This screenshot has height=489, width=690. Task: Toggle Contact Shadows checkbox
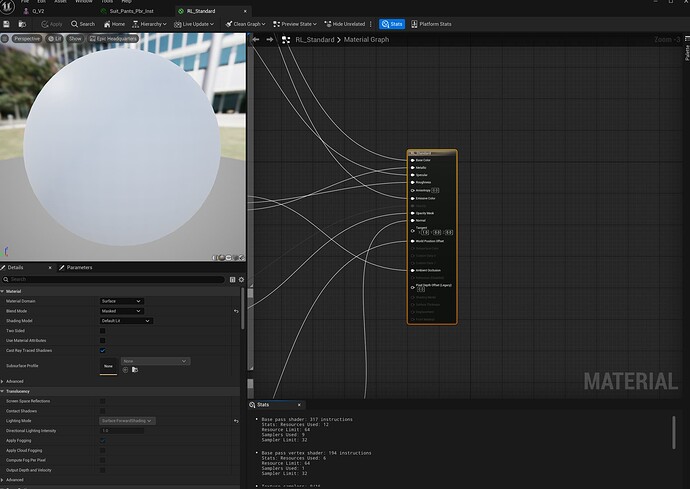[x=103, y=411]
